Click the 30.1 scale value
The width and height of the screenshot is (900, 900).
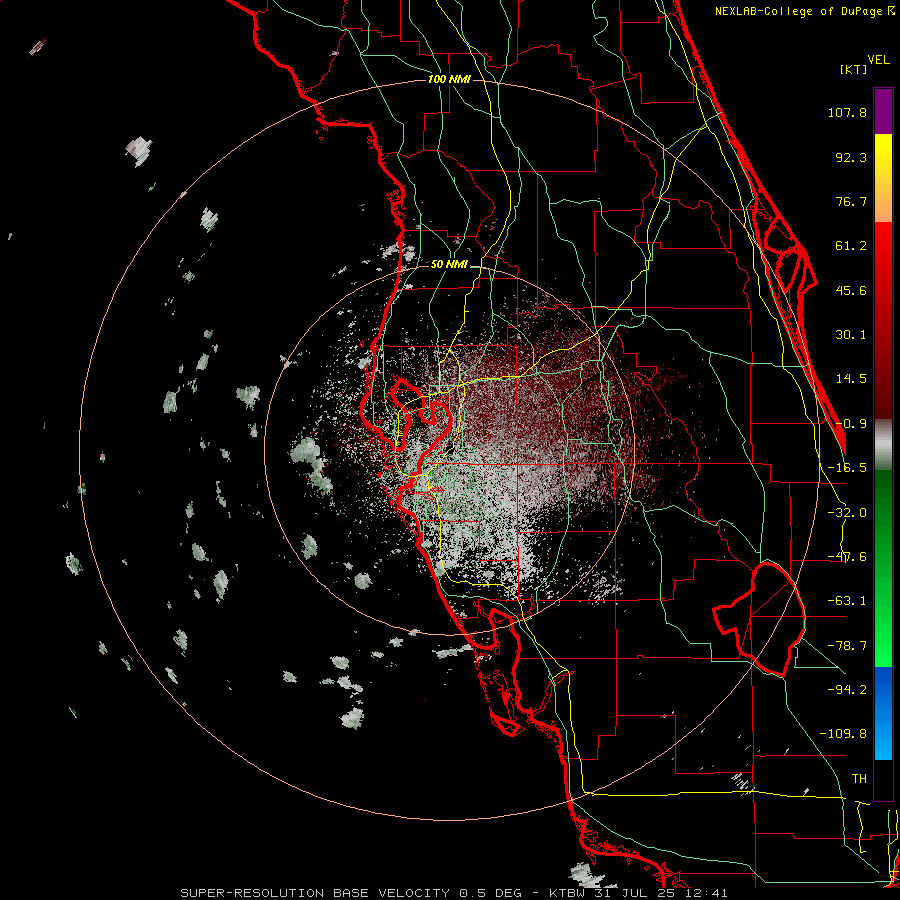(x=851, y=335)
